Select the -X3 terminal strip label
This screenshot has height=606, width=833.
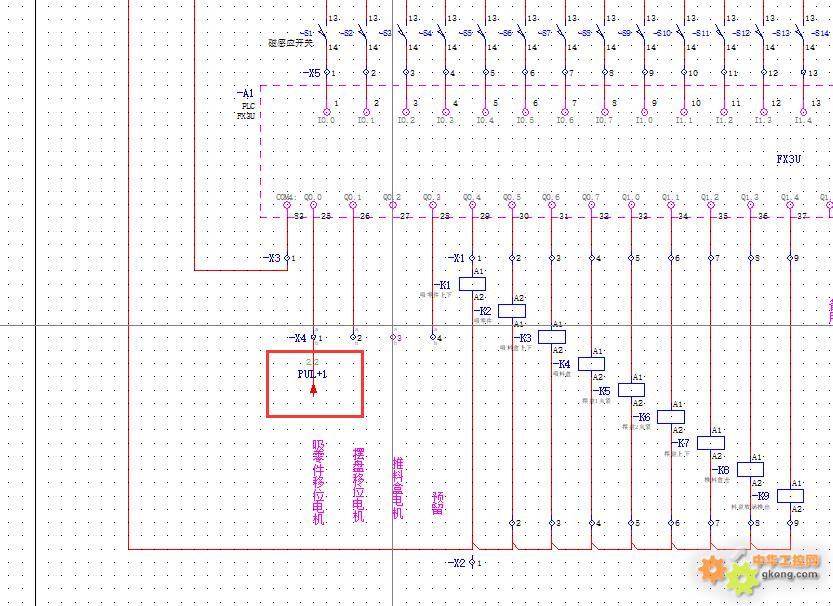coord(272,258)
